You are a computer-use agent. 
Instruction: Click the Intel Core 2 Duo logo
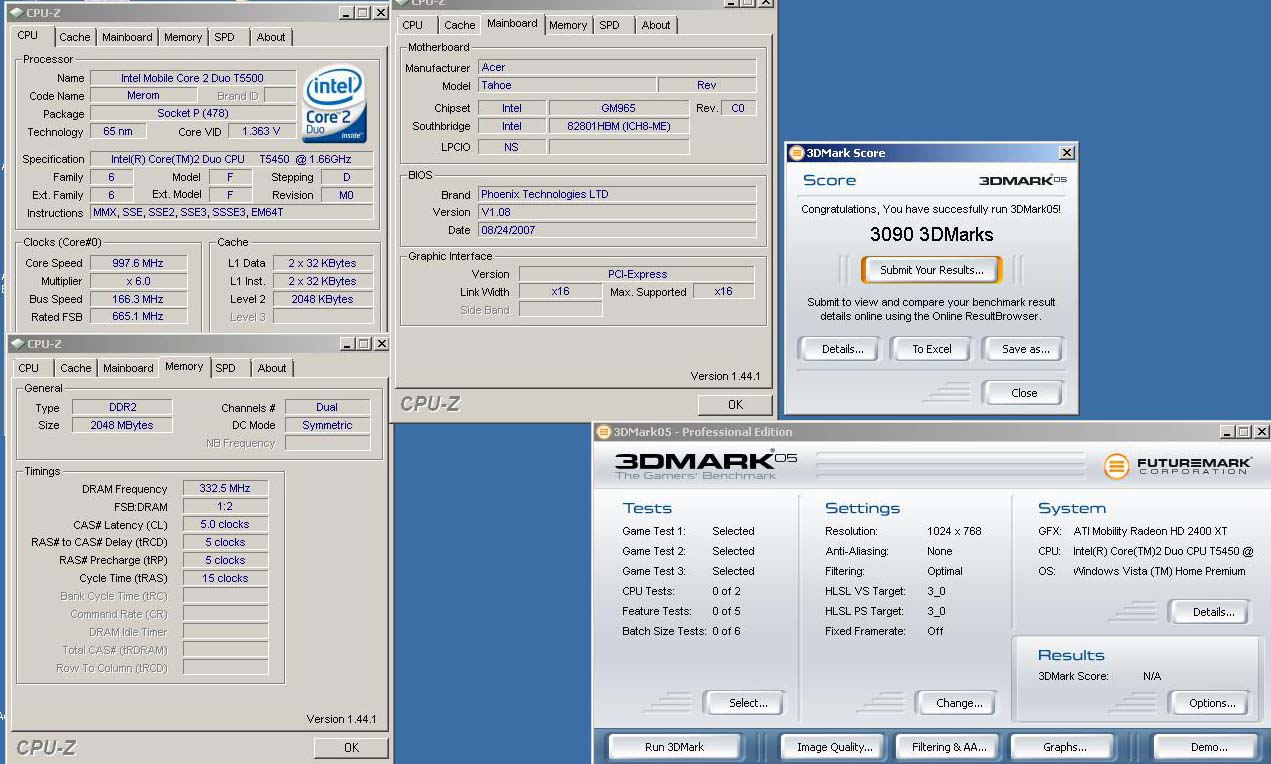335,104
